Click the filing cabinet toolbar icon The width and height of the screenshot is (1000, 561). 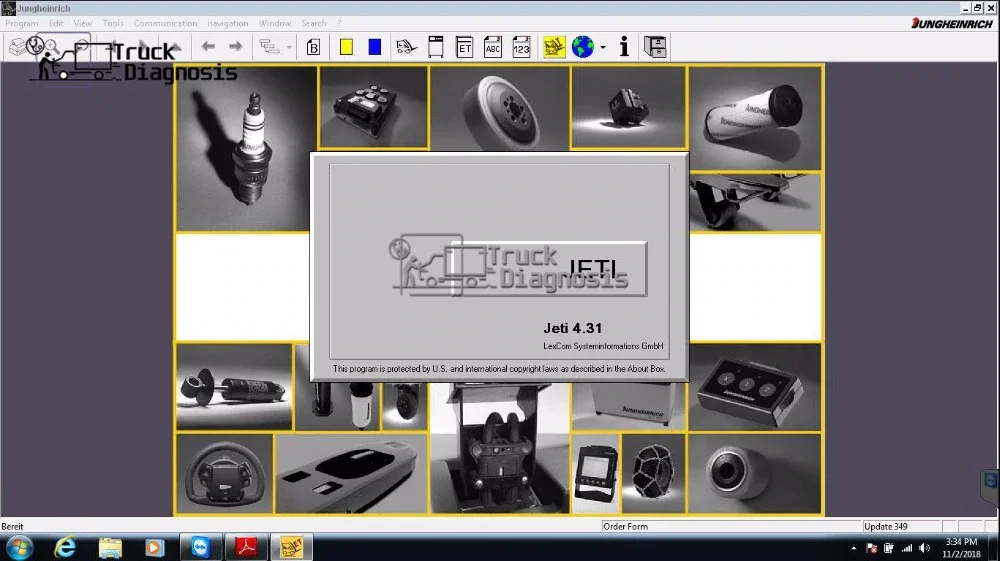point(655,47)
